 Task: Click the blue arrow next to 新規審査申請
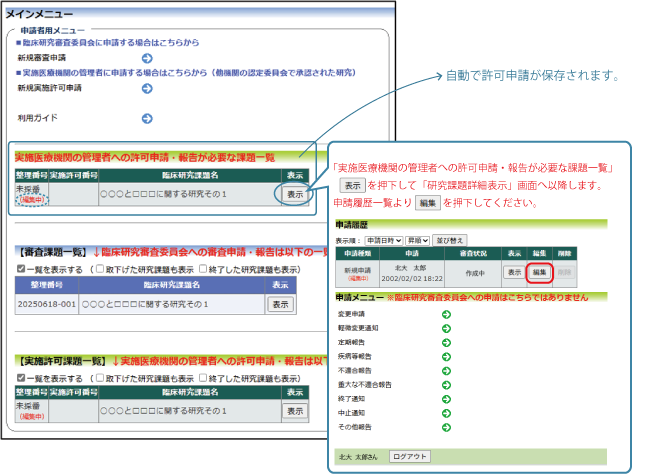146,58
